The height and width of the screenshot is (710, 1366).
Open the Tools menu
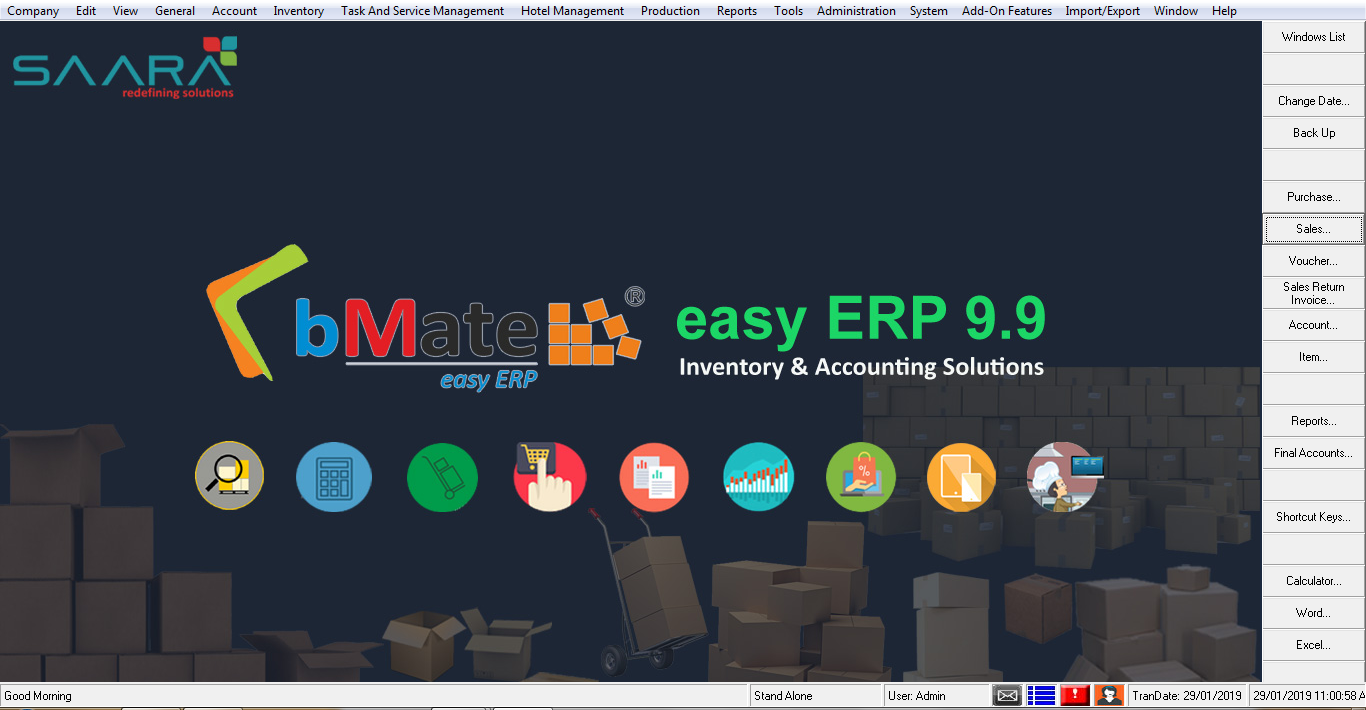pos(788,11)
